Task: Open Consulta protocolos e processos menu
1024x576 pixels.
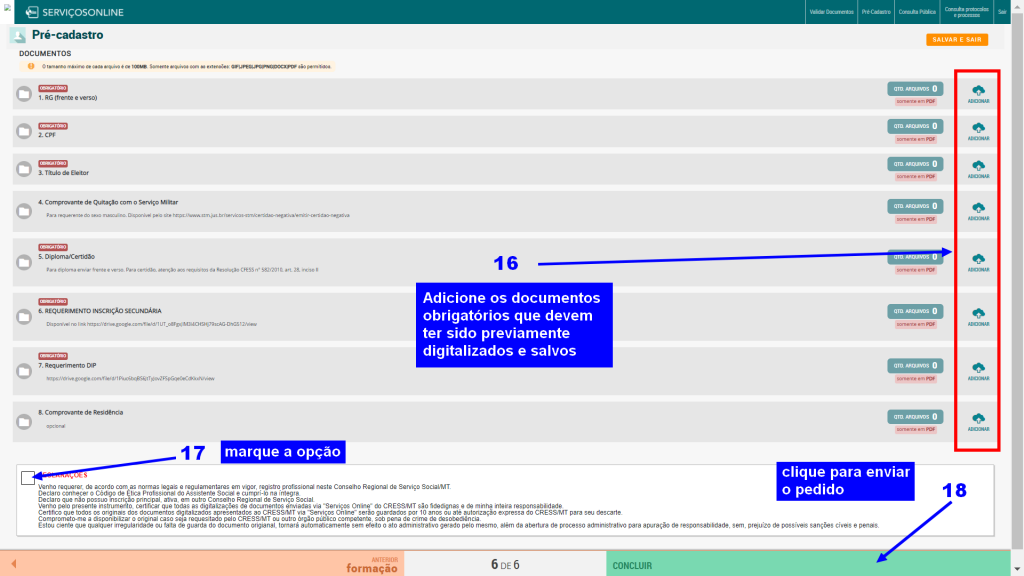Action: click(968, 12)
